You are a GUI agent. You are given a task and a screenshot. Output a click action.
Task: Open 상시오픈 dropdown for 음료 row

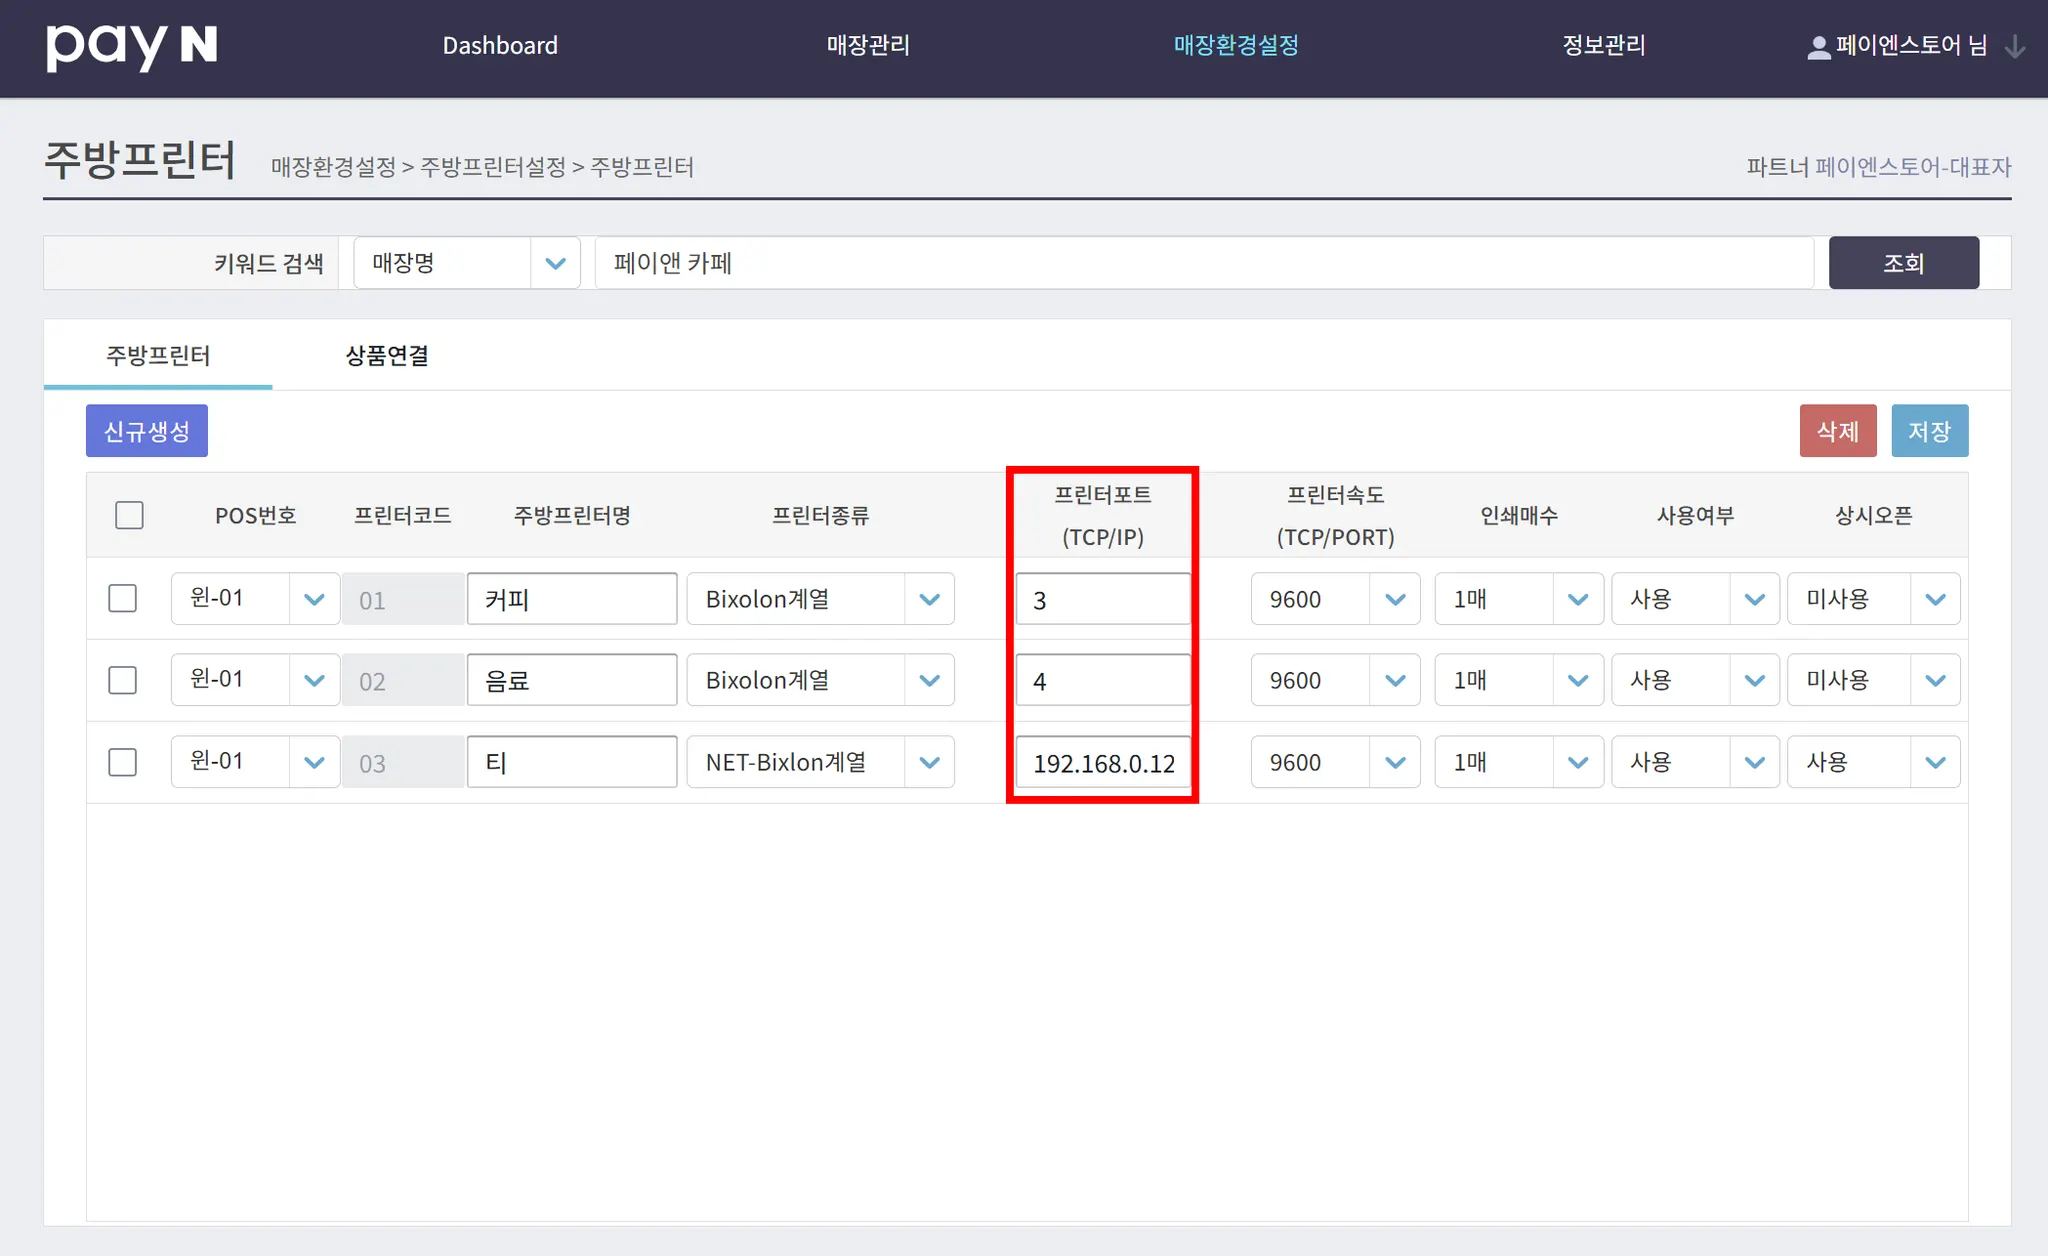1872,681
